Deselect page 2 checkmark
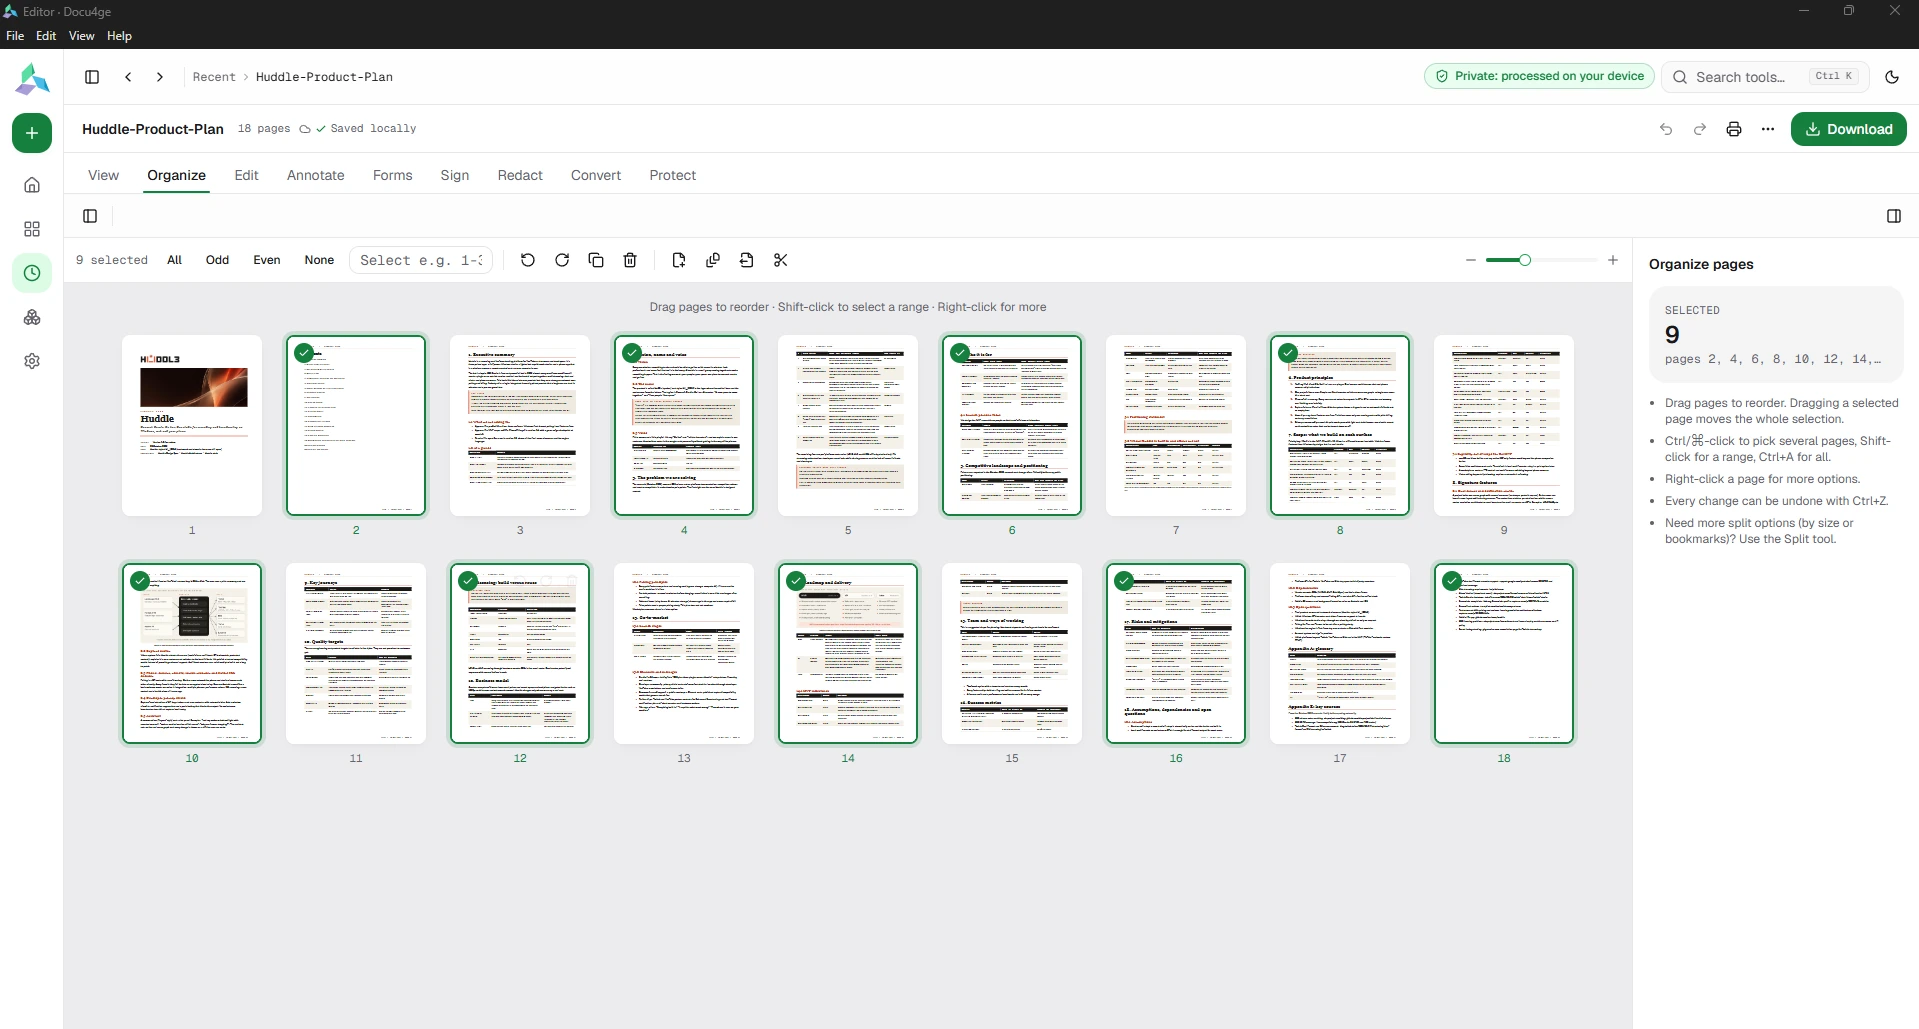Image resolution: width=1919 pixels, height=1029 pixels. pos(304,353)
